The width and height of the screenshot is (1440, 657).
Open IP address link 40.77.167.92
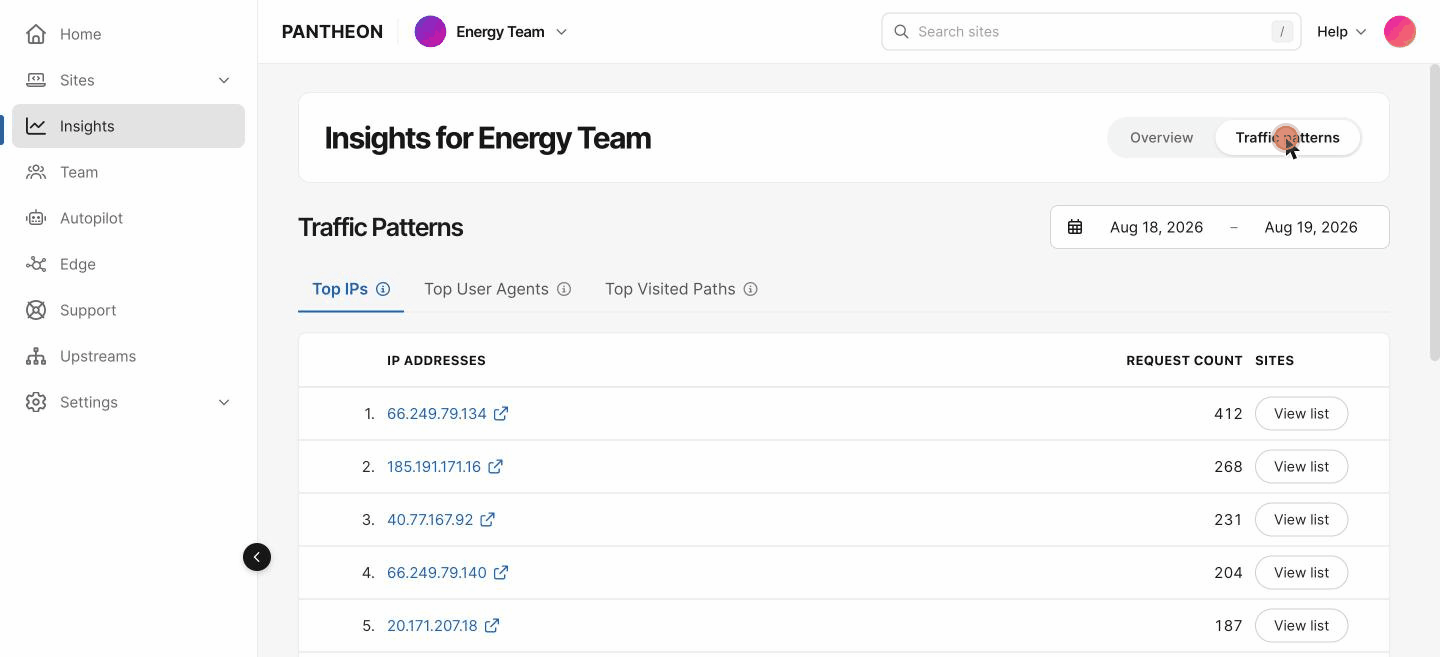click(x=430, y=519)
